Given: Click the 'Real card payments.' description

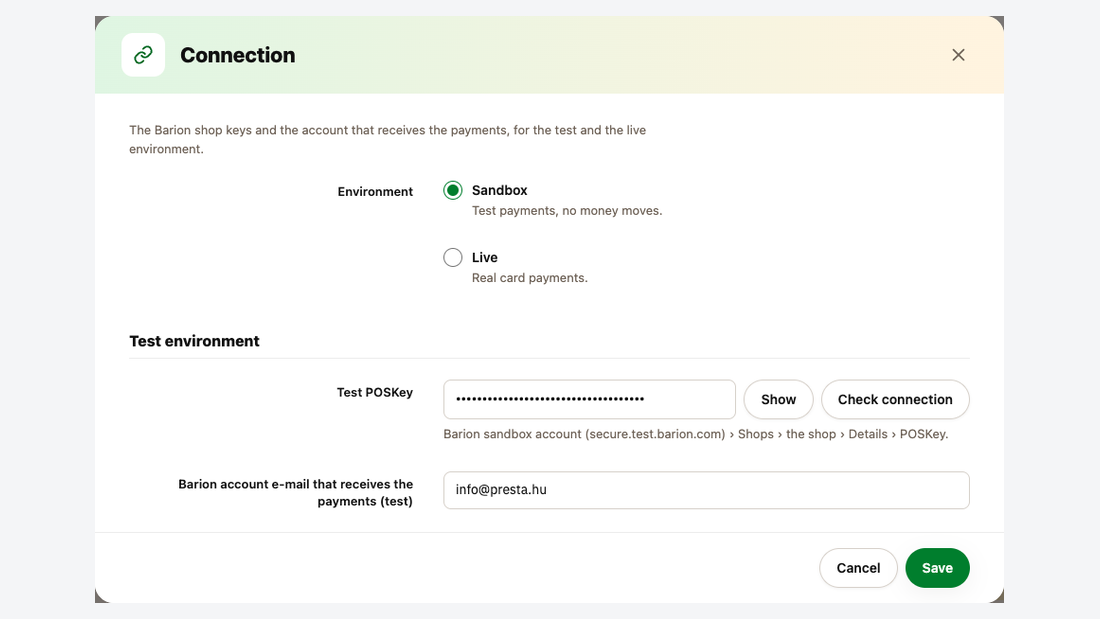Looking at the screenshot, I should click(530, 278).
